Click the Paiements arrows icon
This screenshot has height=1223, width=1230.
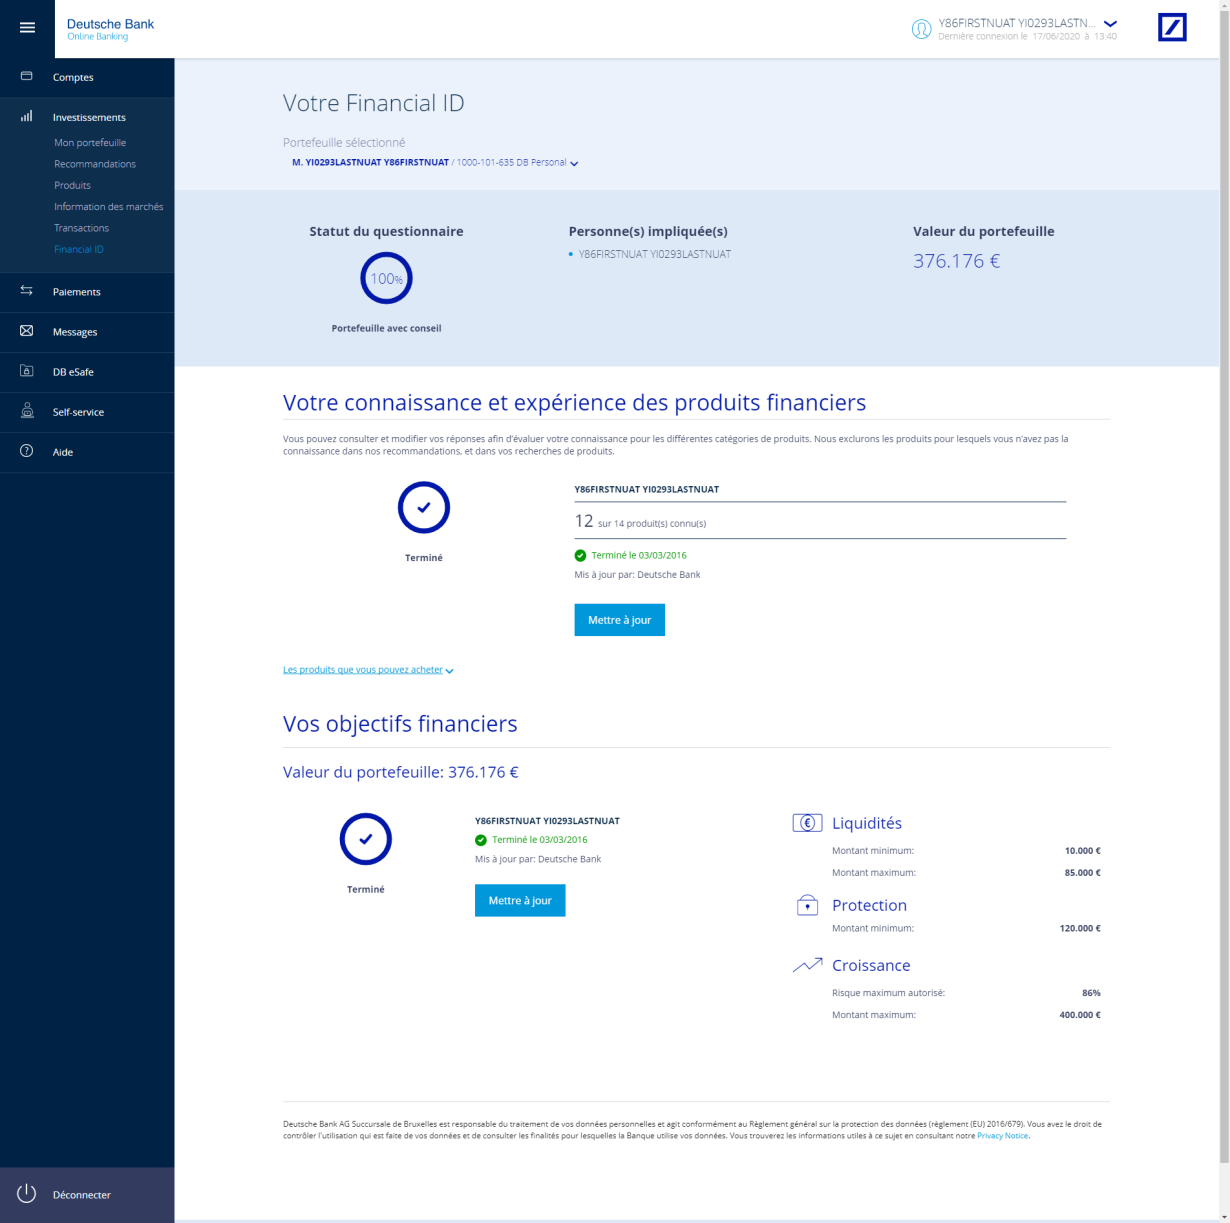click(27, 291)
